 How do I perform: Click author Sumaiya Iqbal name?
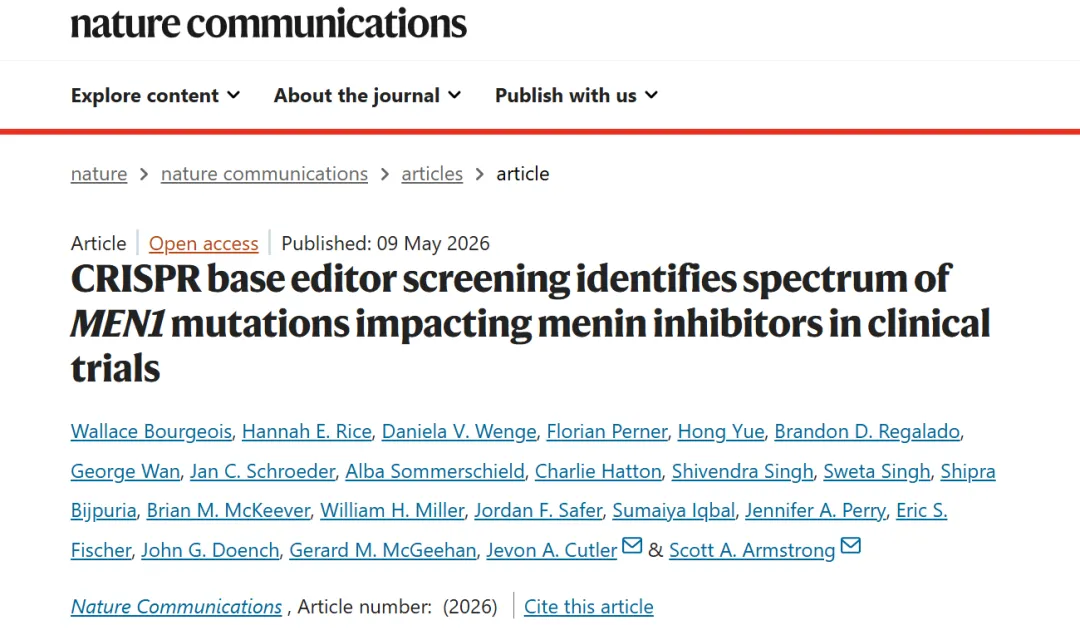[674, 510]
